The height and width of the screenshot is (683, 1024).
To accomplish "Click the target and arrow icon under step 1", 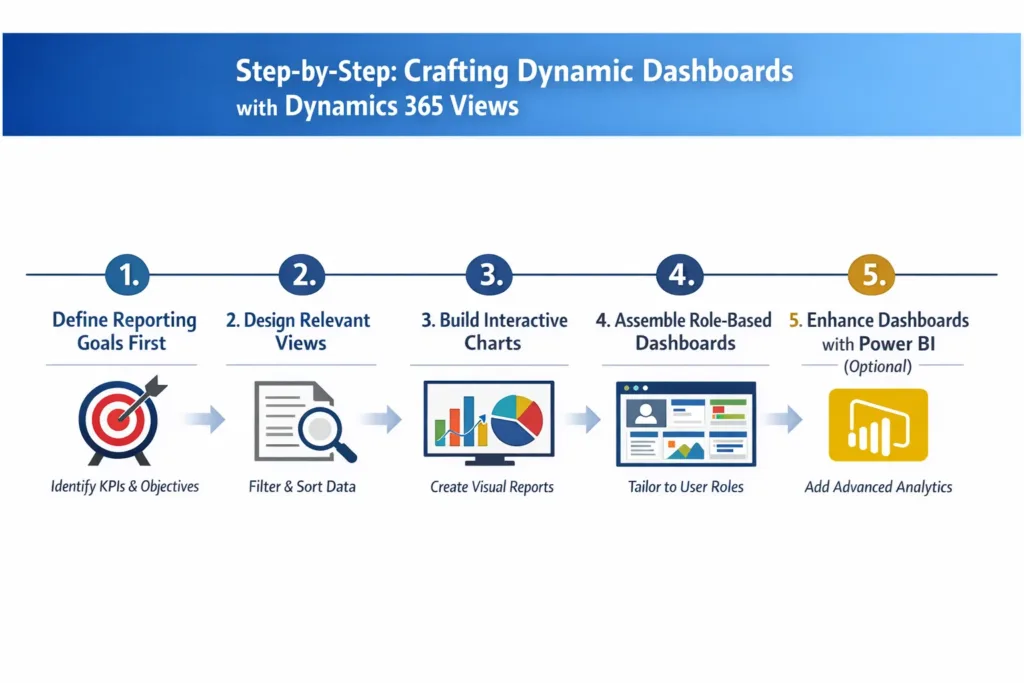I will coord(120,421).
